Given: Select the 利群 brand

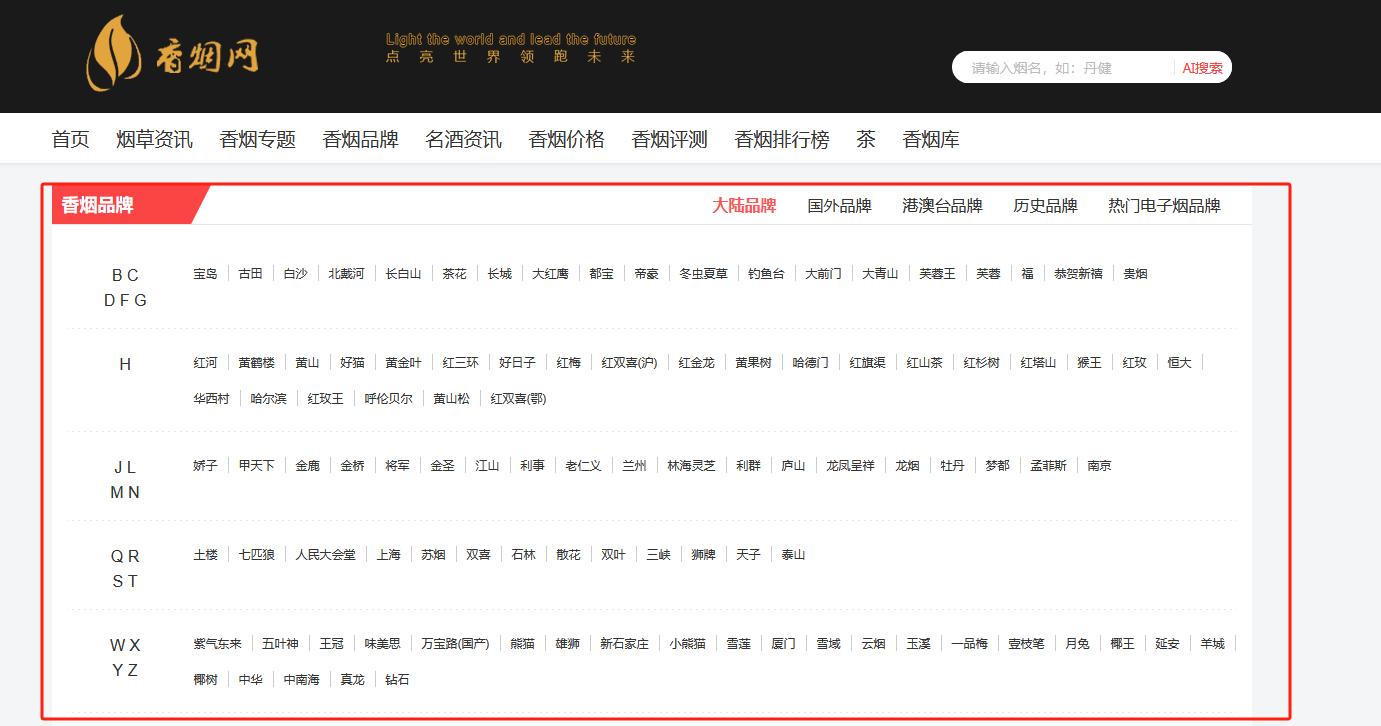Looking at the screenshot, I should (x=748, y=465).
